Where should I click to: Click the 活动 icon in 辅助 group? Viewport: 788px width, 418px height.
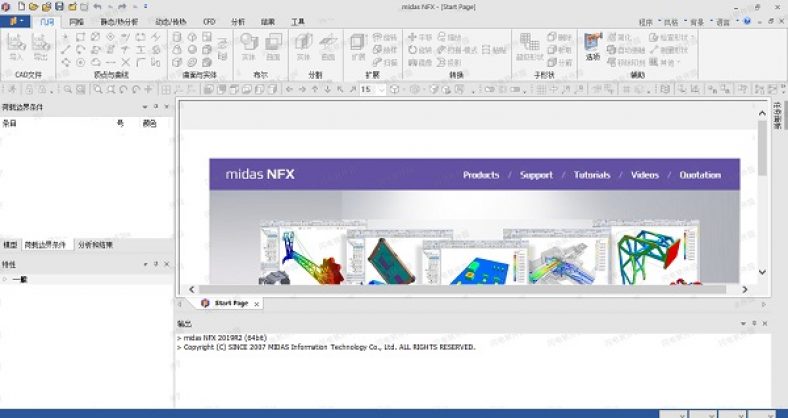pos(593,48)
